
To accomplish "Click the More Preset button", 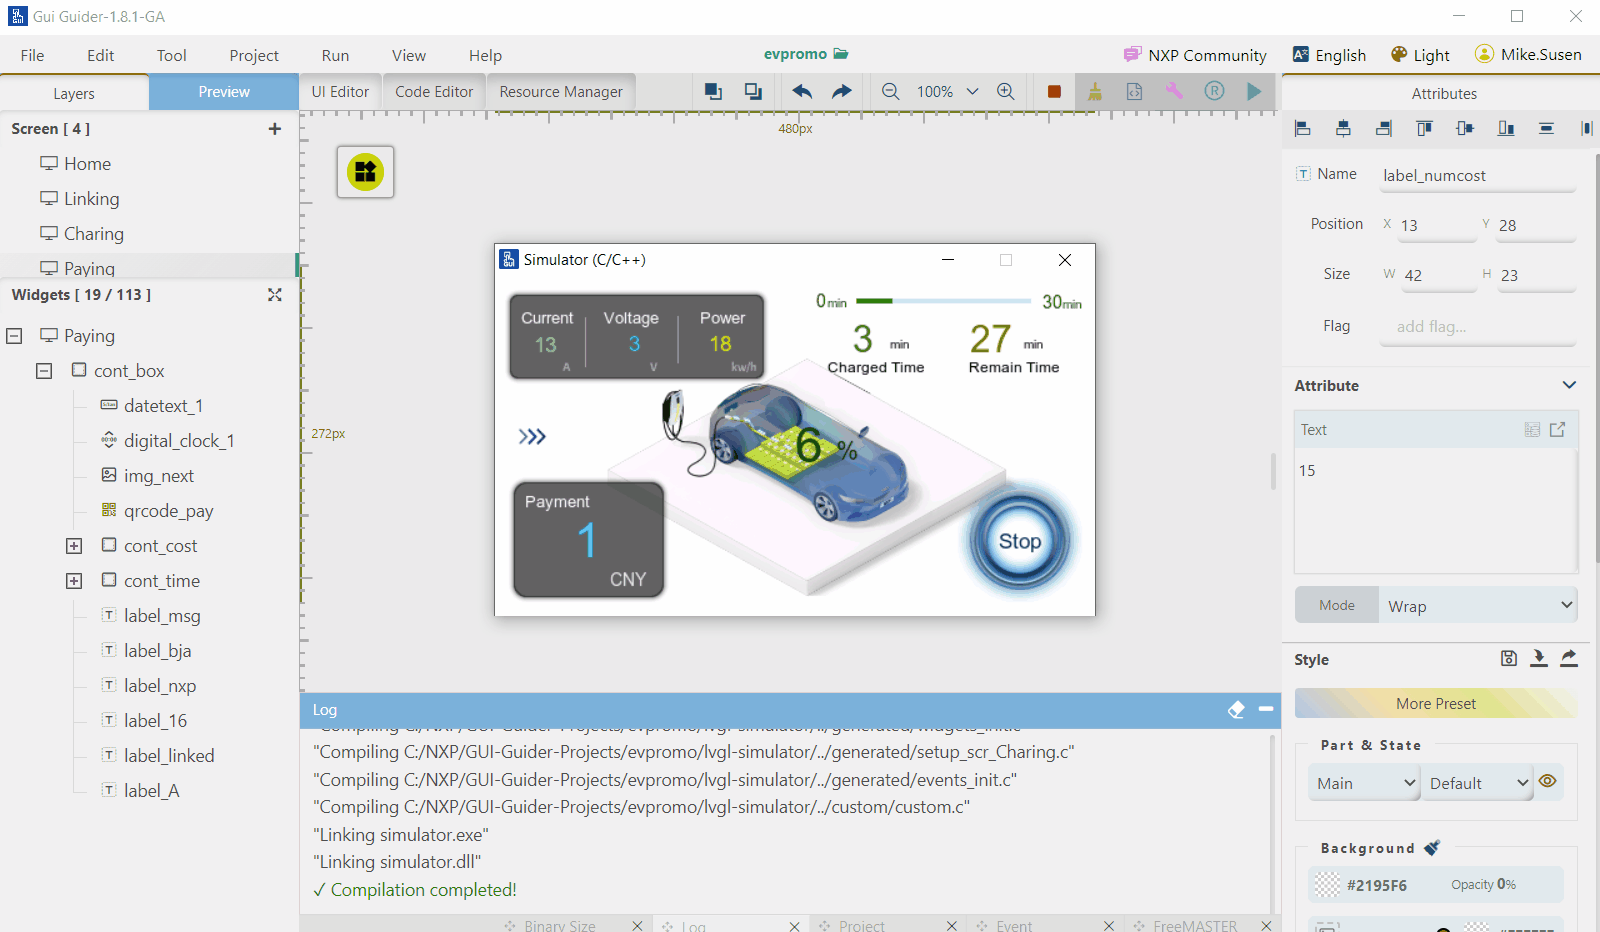I will 1435,703.
